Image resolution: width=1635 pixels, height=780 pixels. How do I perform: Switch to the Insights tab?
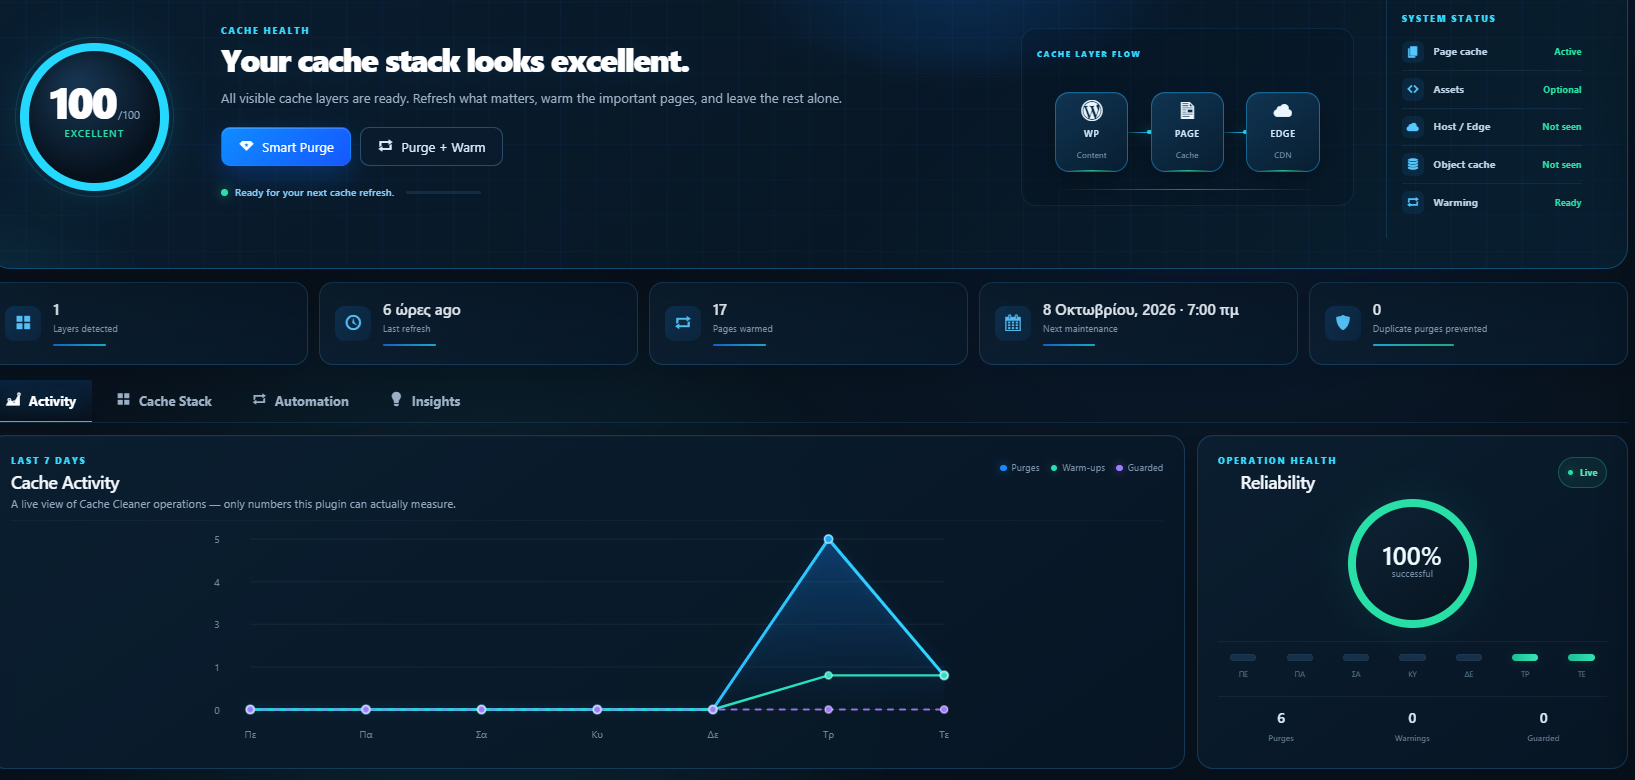click(x=426, y=401)
